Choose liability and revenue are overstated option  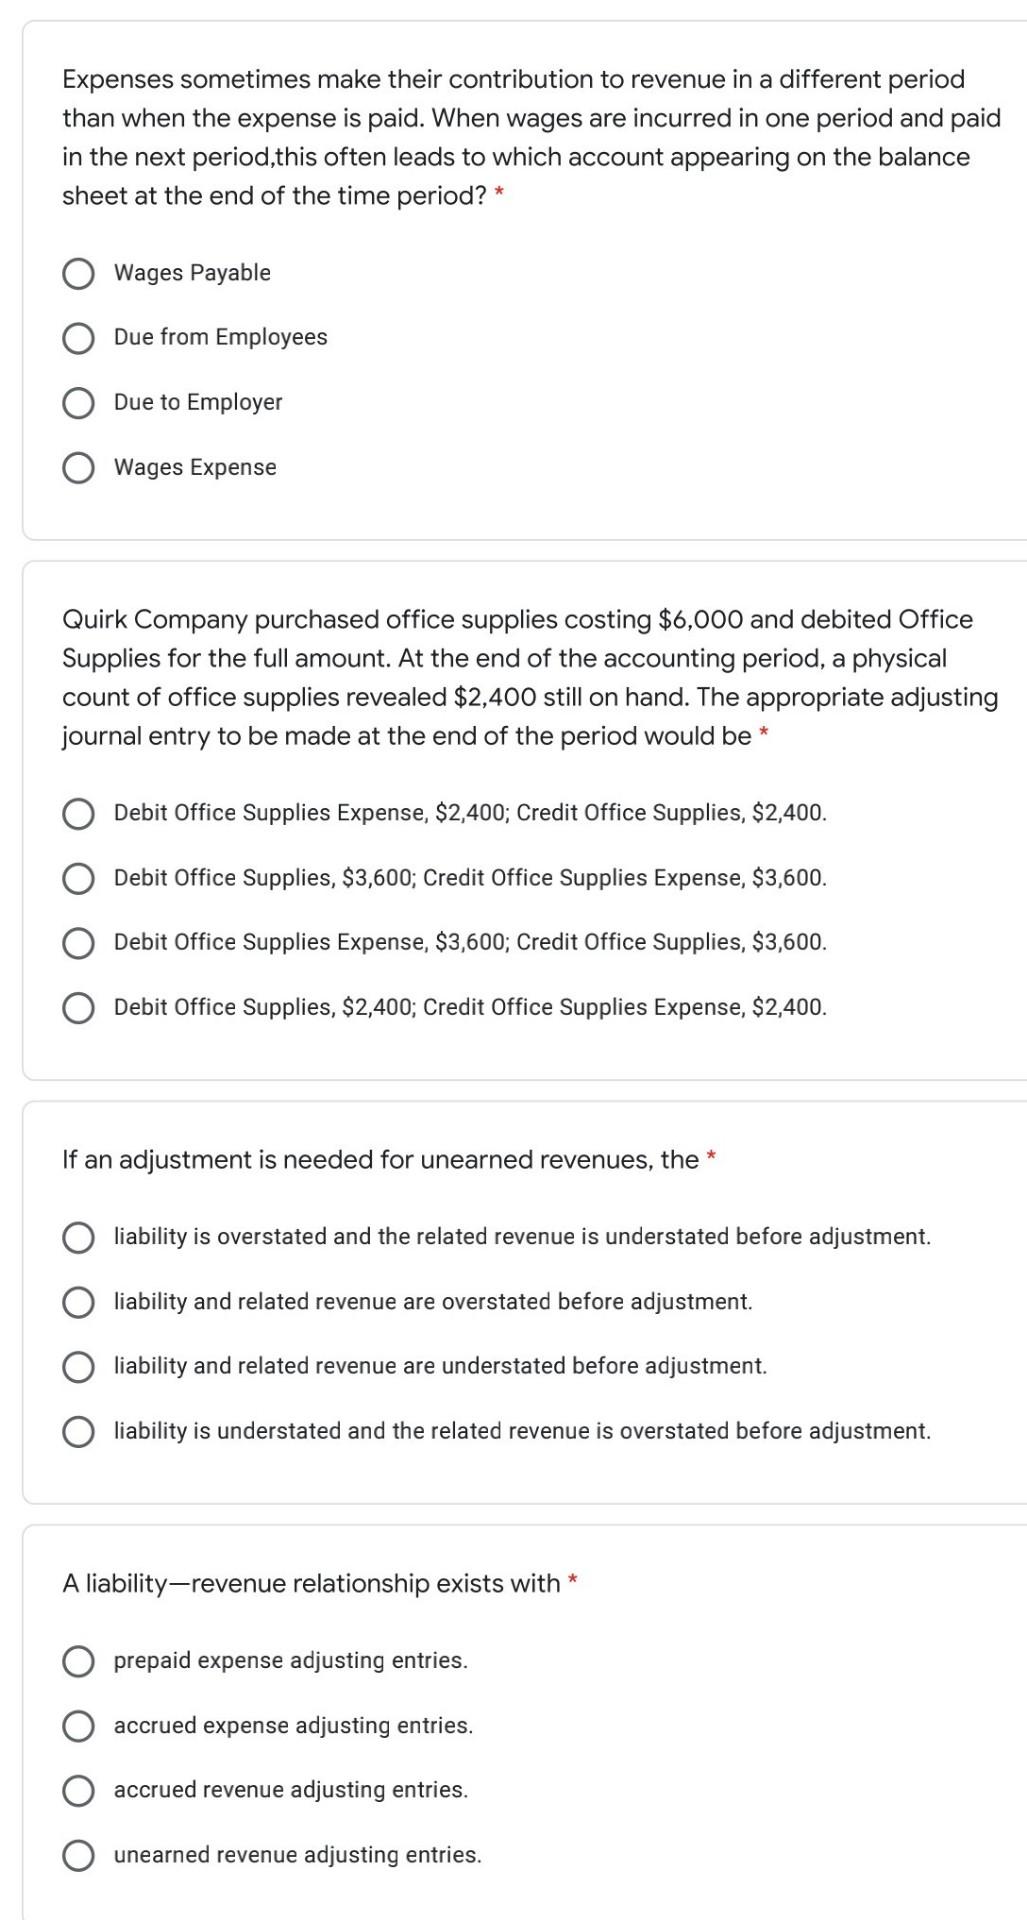[79, 1302]
